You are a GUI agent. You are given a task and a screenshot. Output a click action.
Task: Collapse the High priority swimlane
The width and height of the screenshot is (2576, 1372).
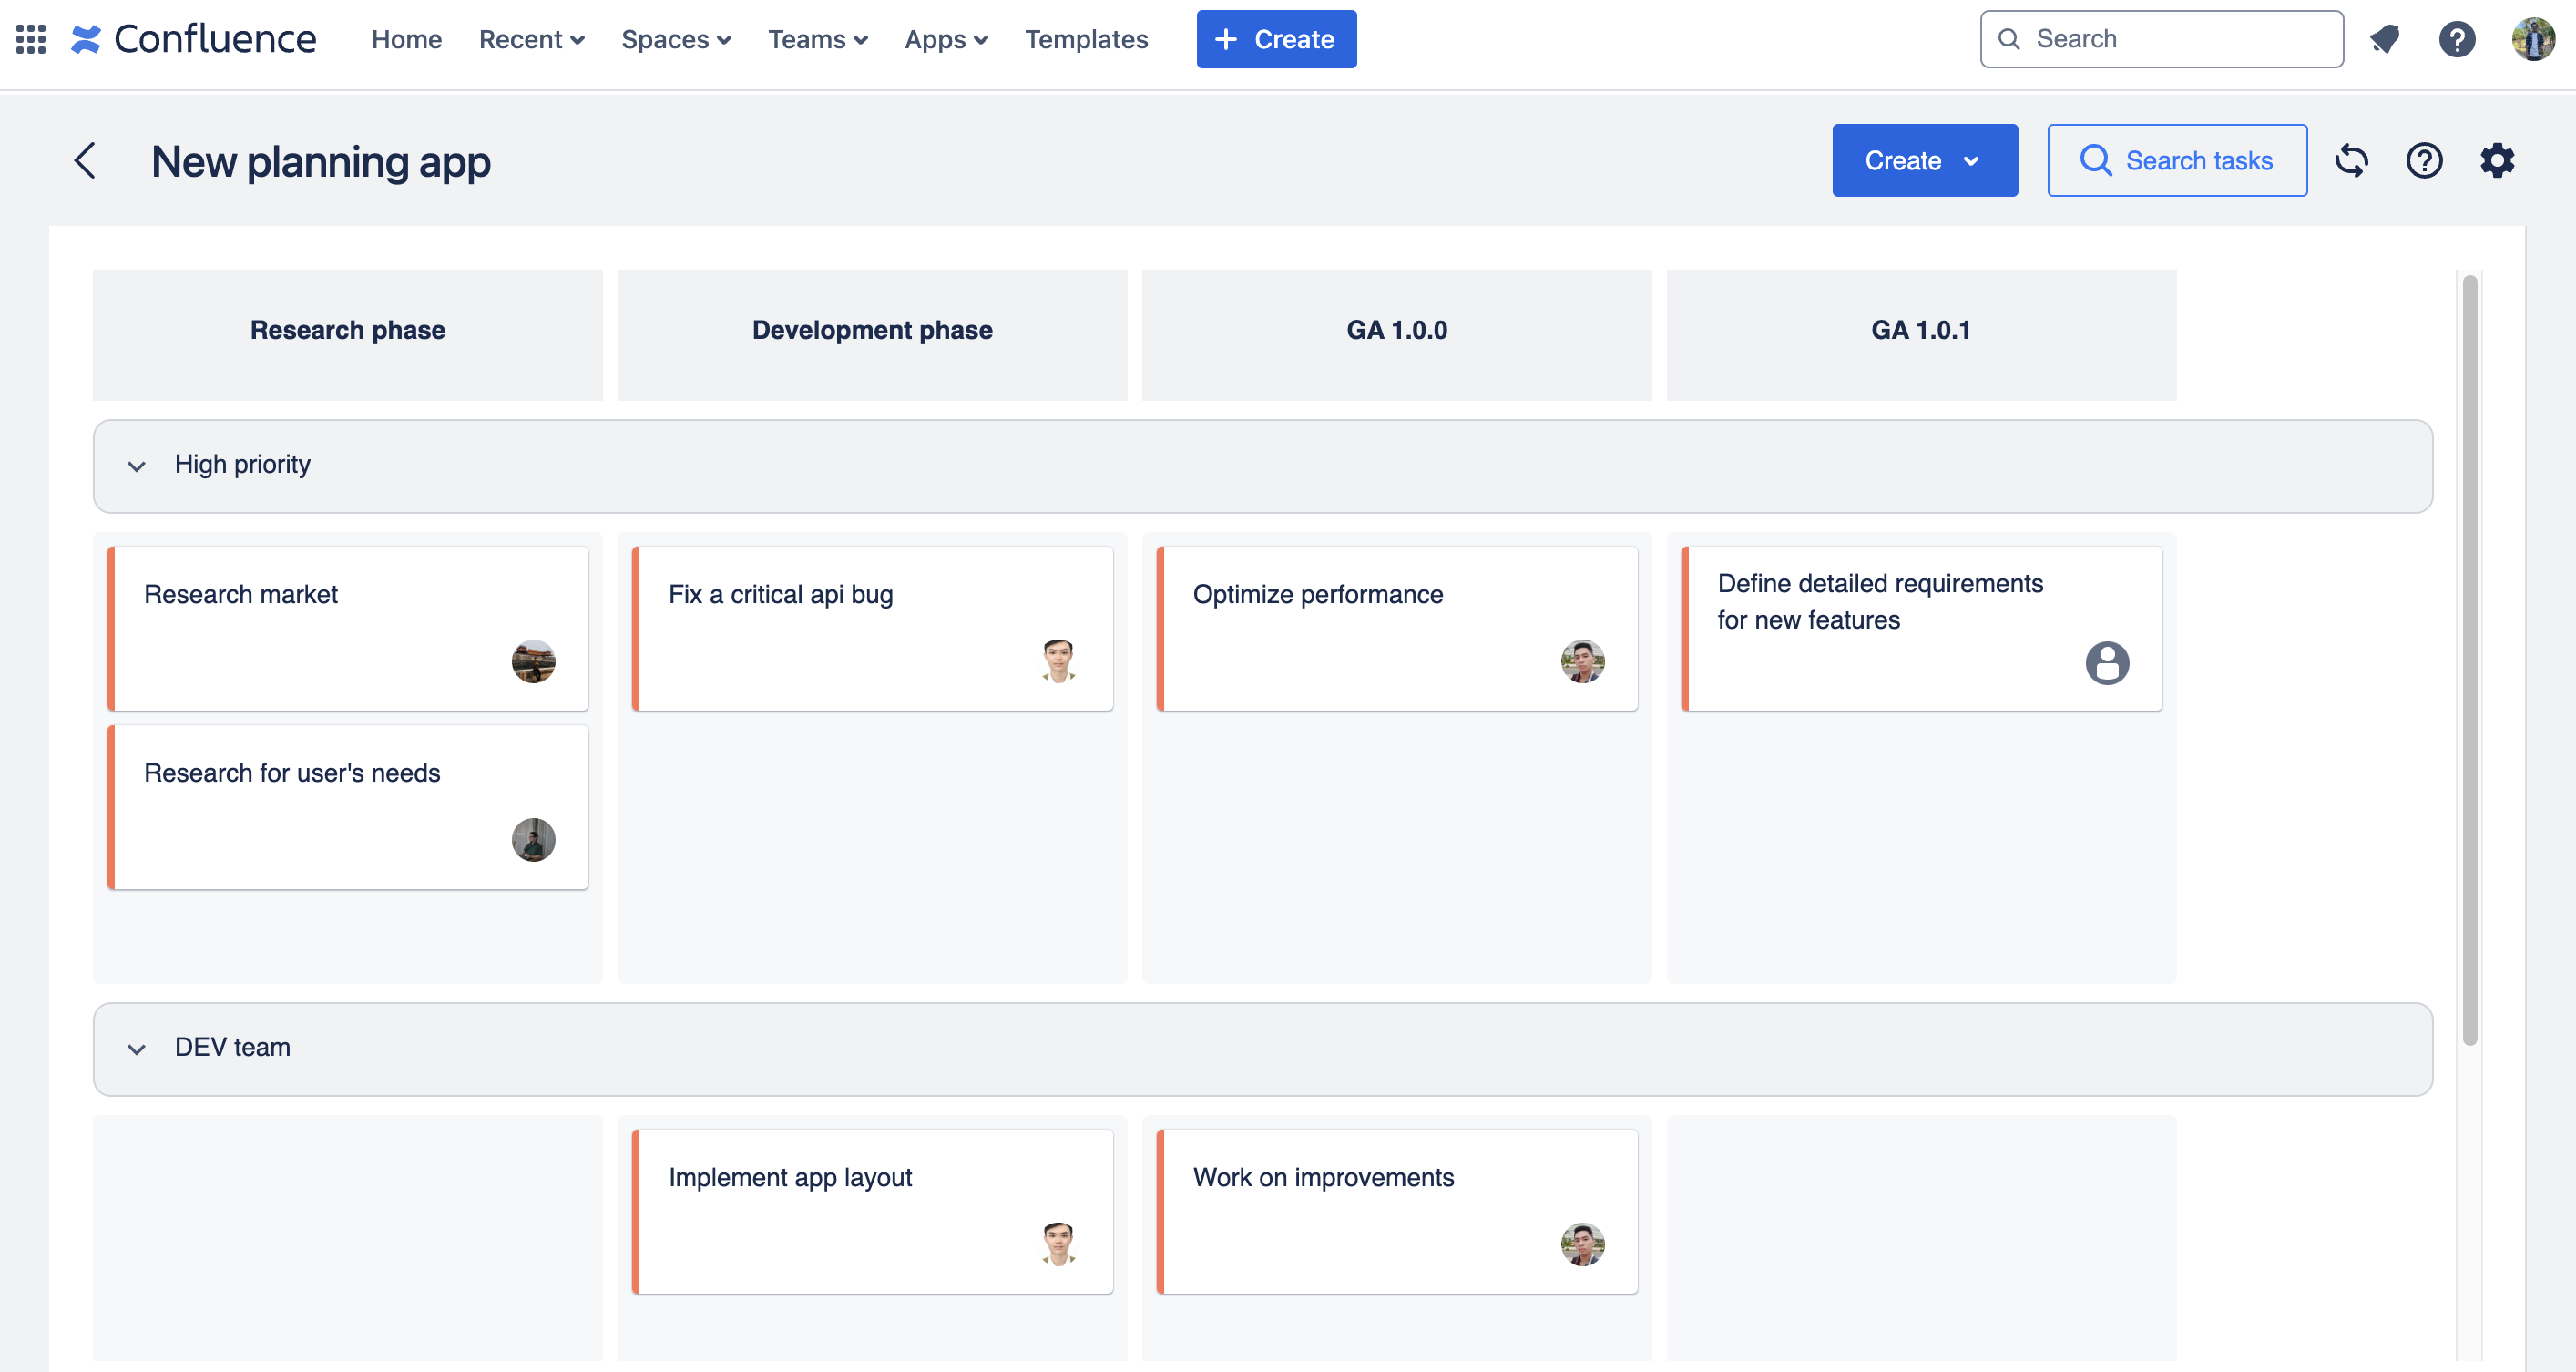(x=137, y=466)
